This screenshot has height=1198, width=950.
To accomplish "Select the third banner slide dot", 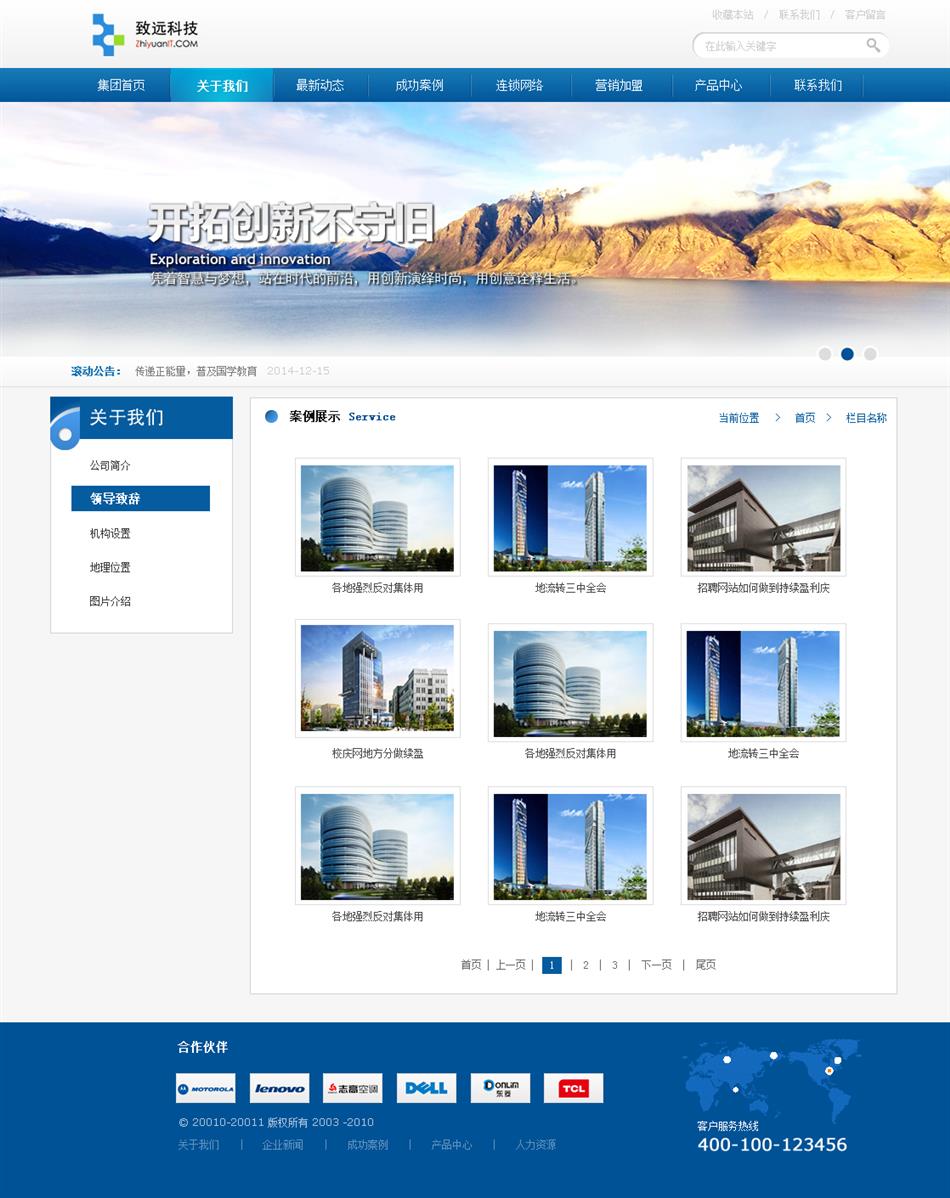I will pos(870,354).
